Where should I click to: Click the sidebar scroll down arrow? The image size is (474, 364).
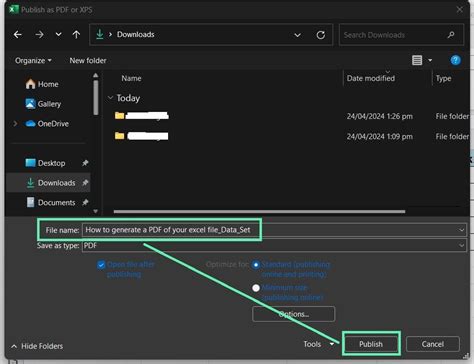tap(96, 211)
